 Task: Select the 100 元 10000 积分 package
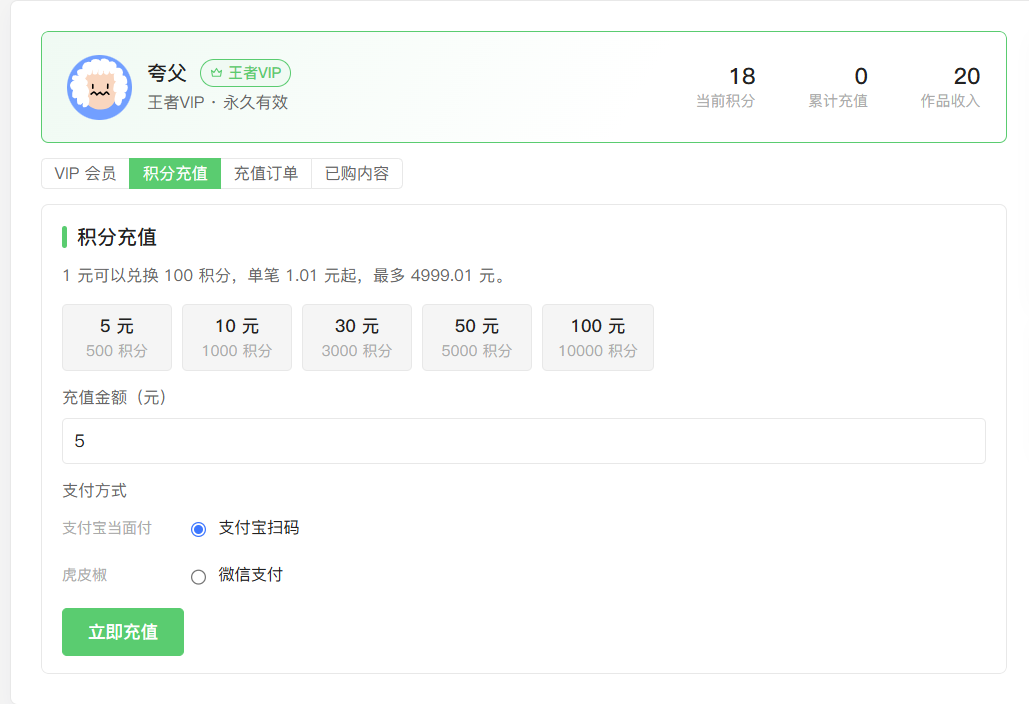(598, 337)
